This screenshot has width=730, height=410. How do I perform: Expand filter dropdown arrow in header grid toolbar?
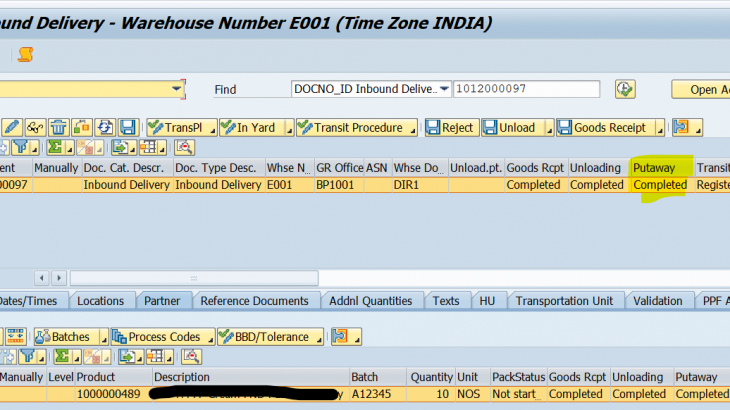(34, 149)
